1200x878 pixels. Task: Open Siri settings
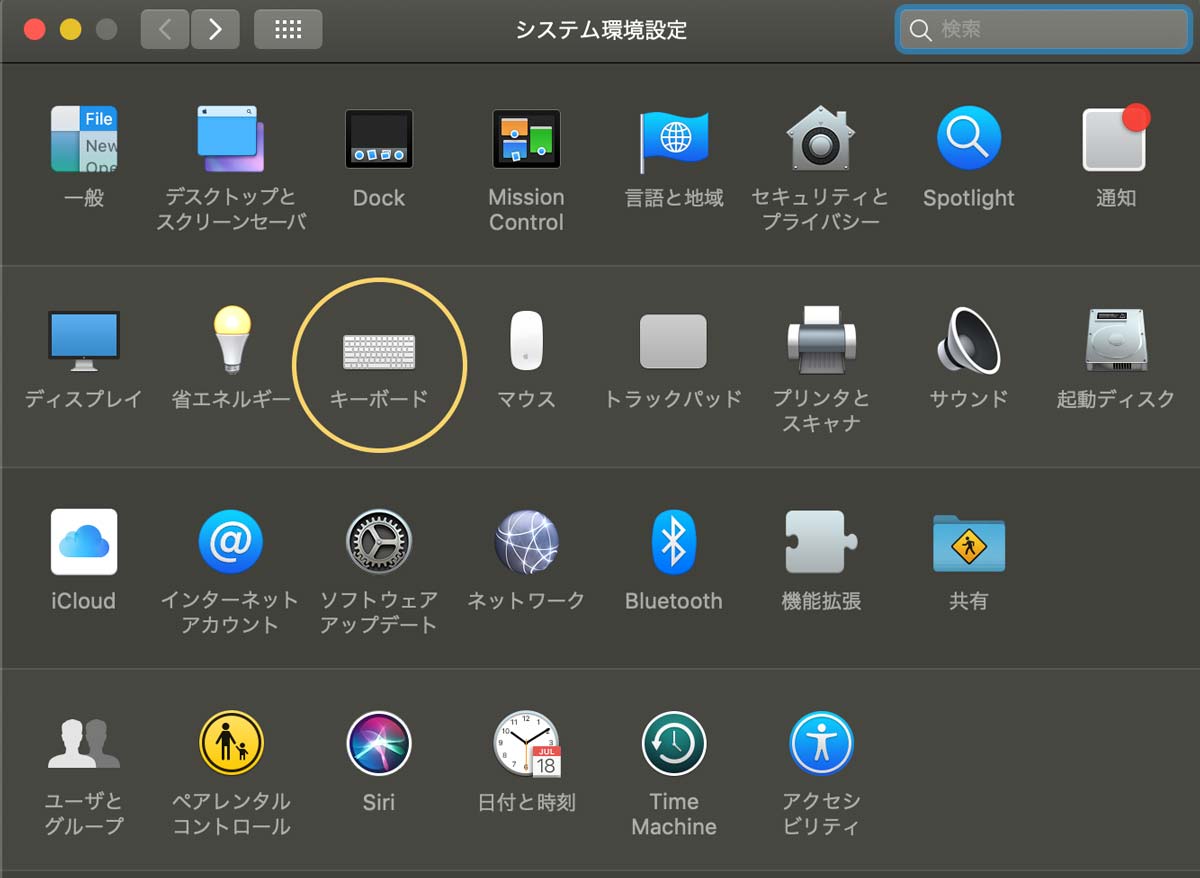[x=378, y=745]
